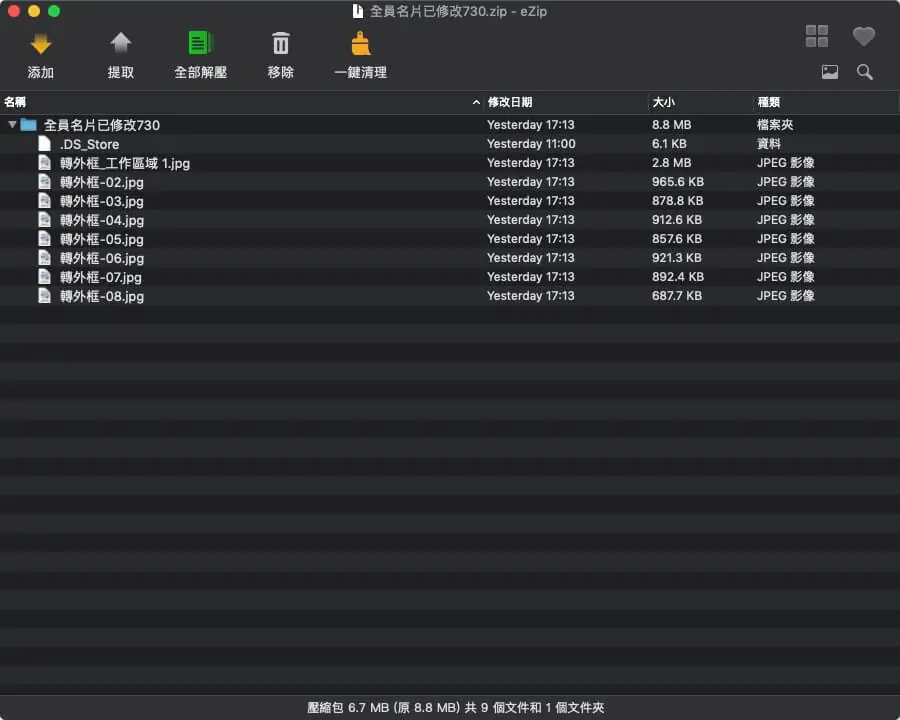Sort by 修改日期 column header
Image resolution: width=900 pixels, height=720 pixels.
coord(510,102)
